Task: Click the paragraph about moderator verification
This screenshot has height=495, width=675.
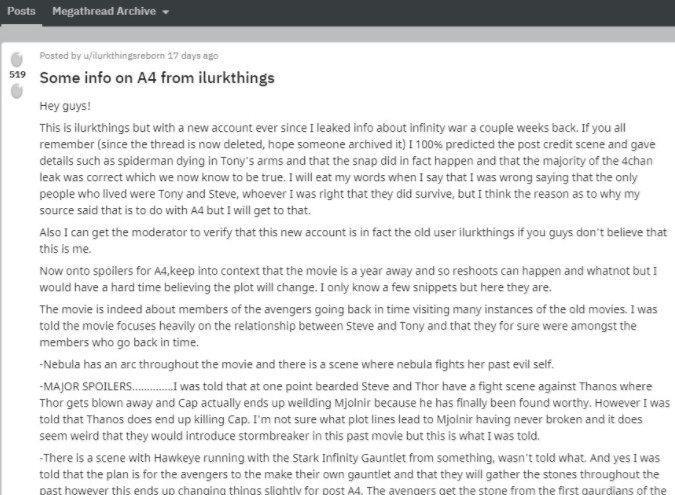Action: pyautogui.click(x=350, y=239)
